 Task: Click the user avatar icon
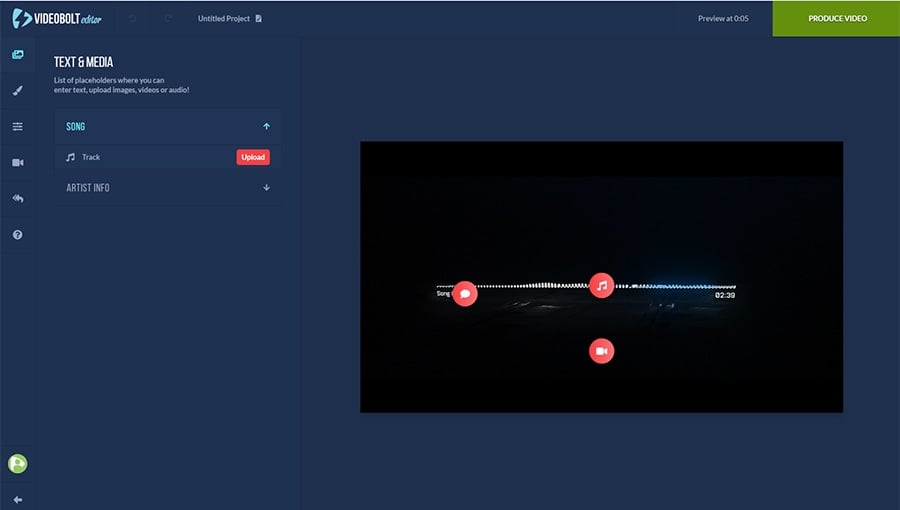(18, 464)
